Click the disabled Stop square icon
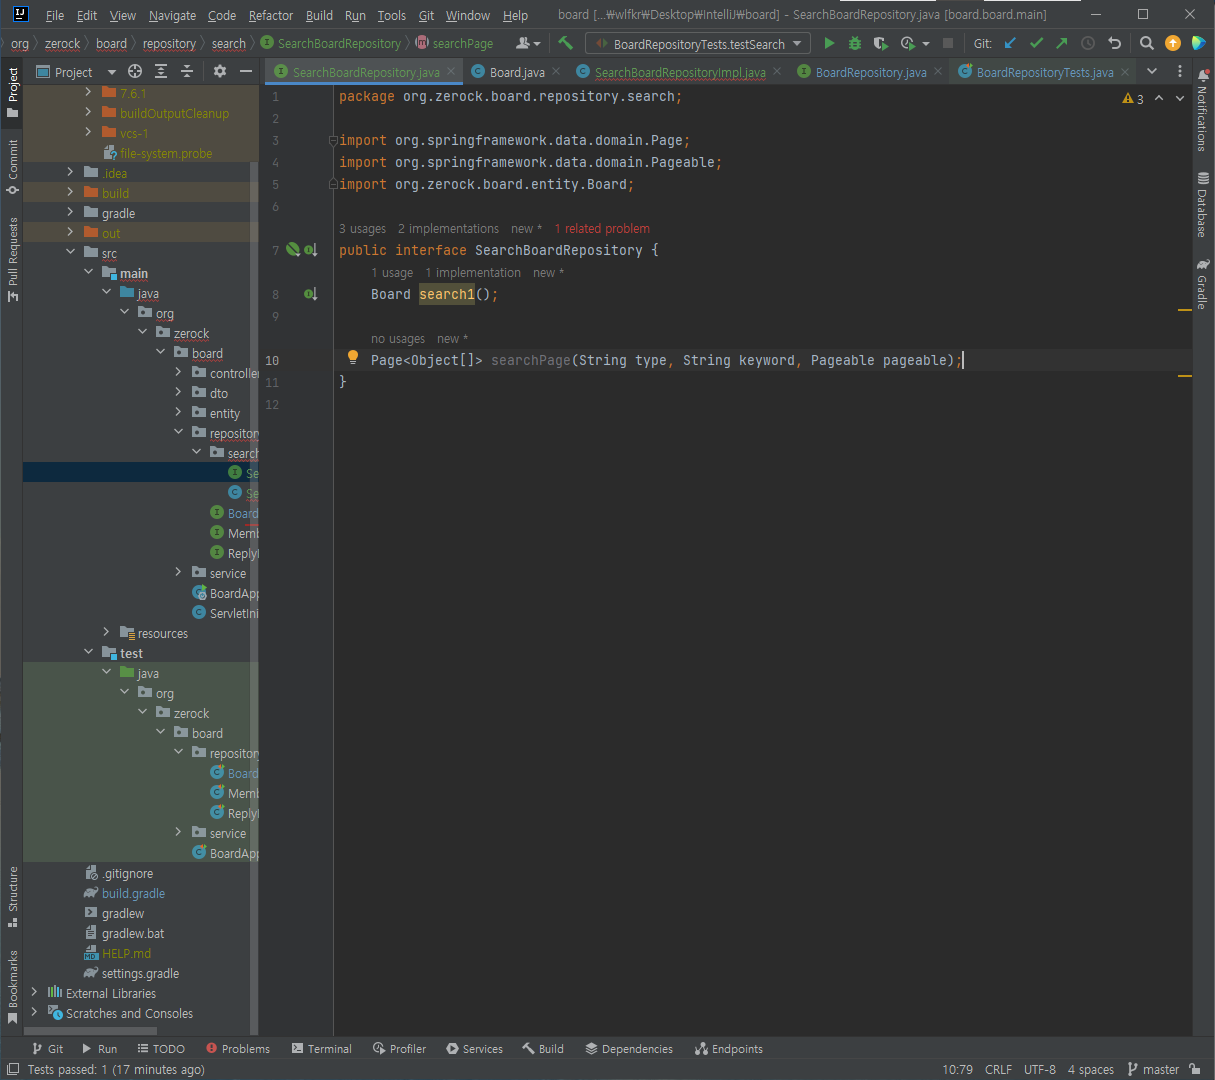The height and width of the screenshot is (1080, 1215). point(948,43)
